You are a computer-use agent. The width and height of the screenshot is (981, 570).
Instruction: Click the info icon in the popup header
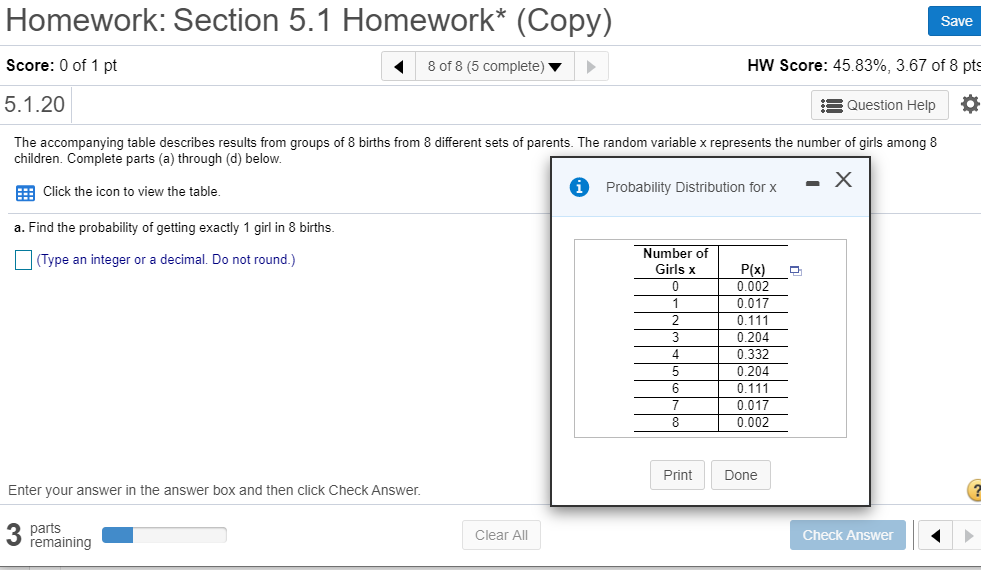[579, 187]
